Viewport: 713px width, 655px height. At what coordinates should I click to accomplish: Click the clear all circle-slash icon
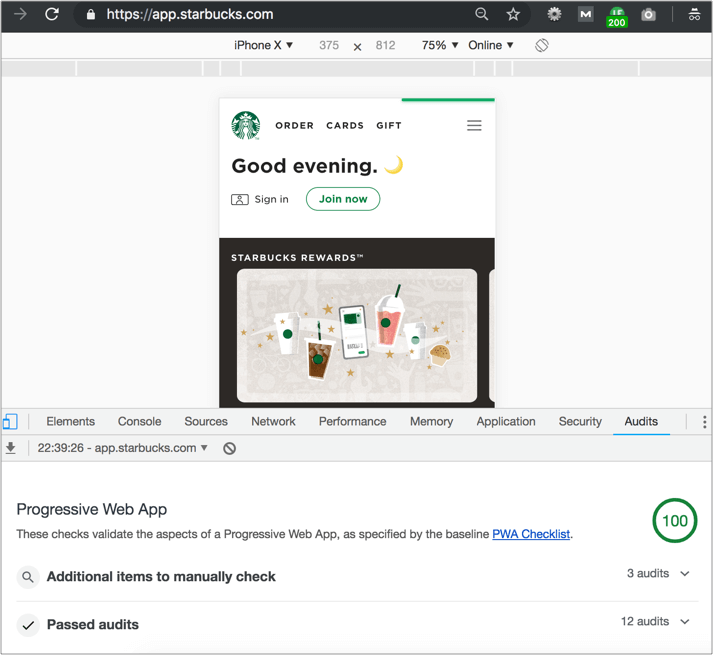click(x=230, y=448)
